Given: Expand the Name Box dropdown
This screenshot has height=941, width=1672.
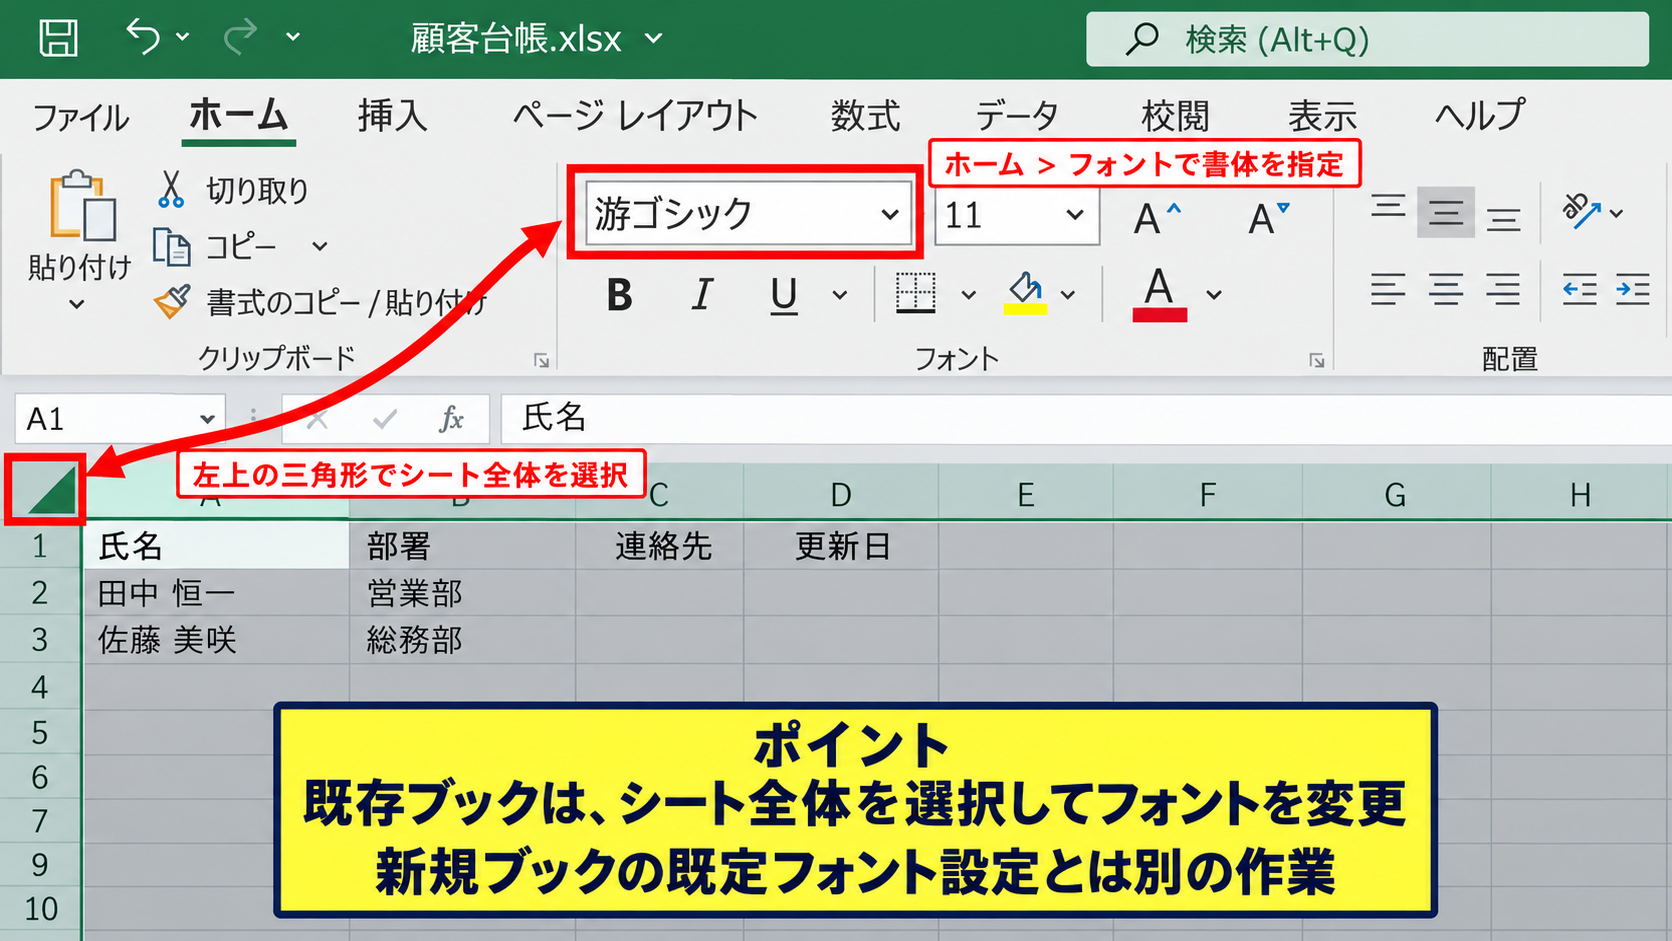Looking at the screenshot, I should 207,419.
